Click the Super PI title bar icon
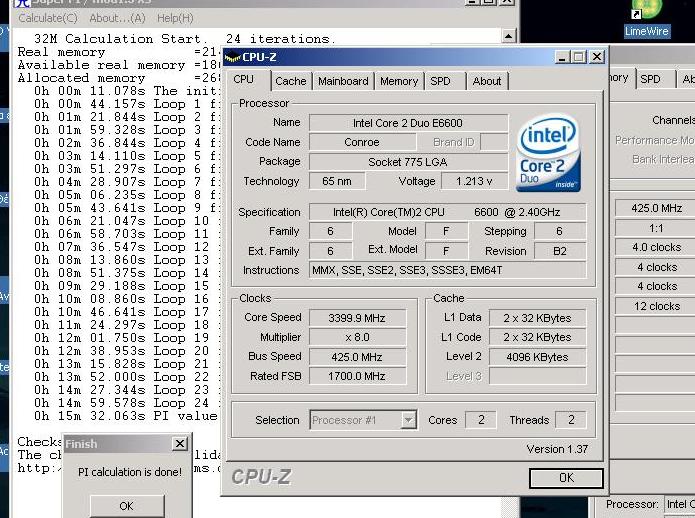 [21, 2]
